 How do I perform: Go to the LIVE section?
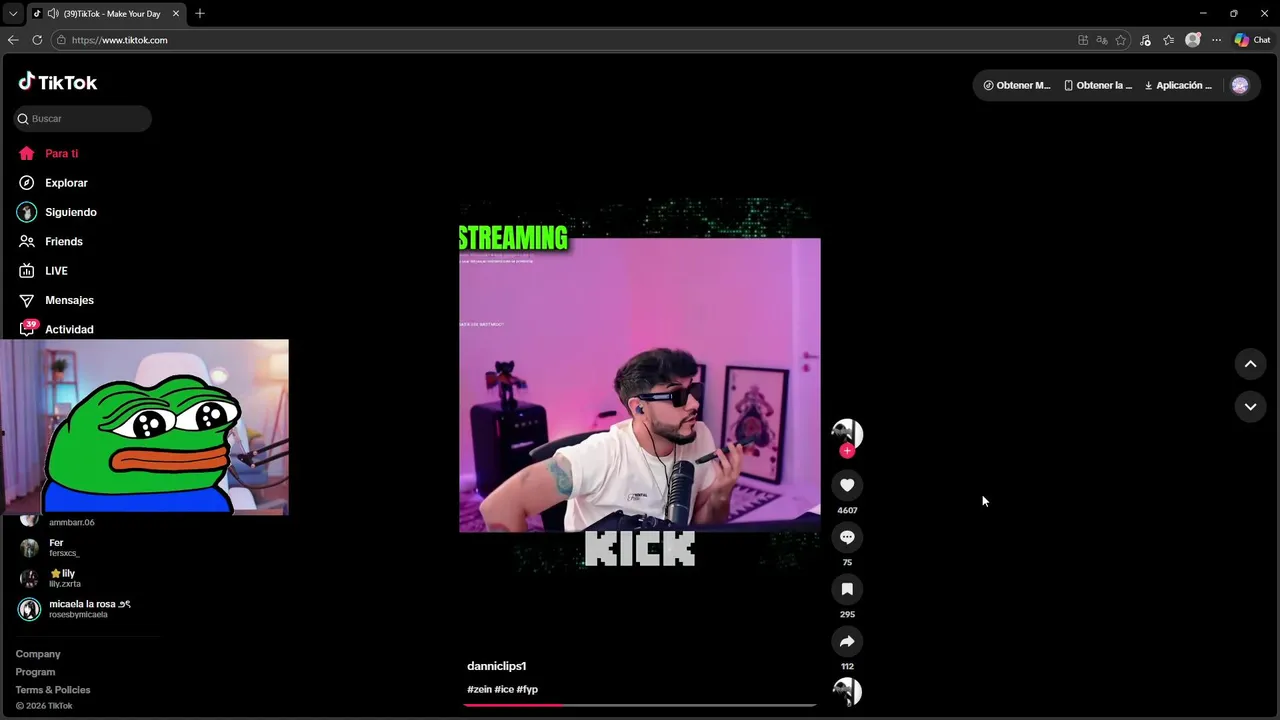tap(56, 271)
